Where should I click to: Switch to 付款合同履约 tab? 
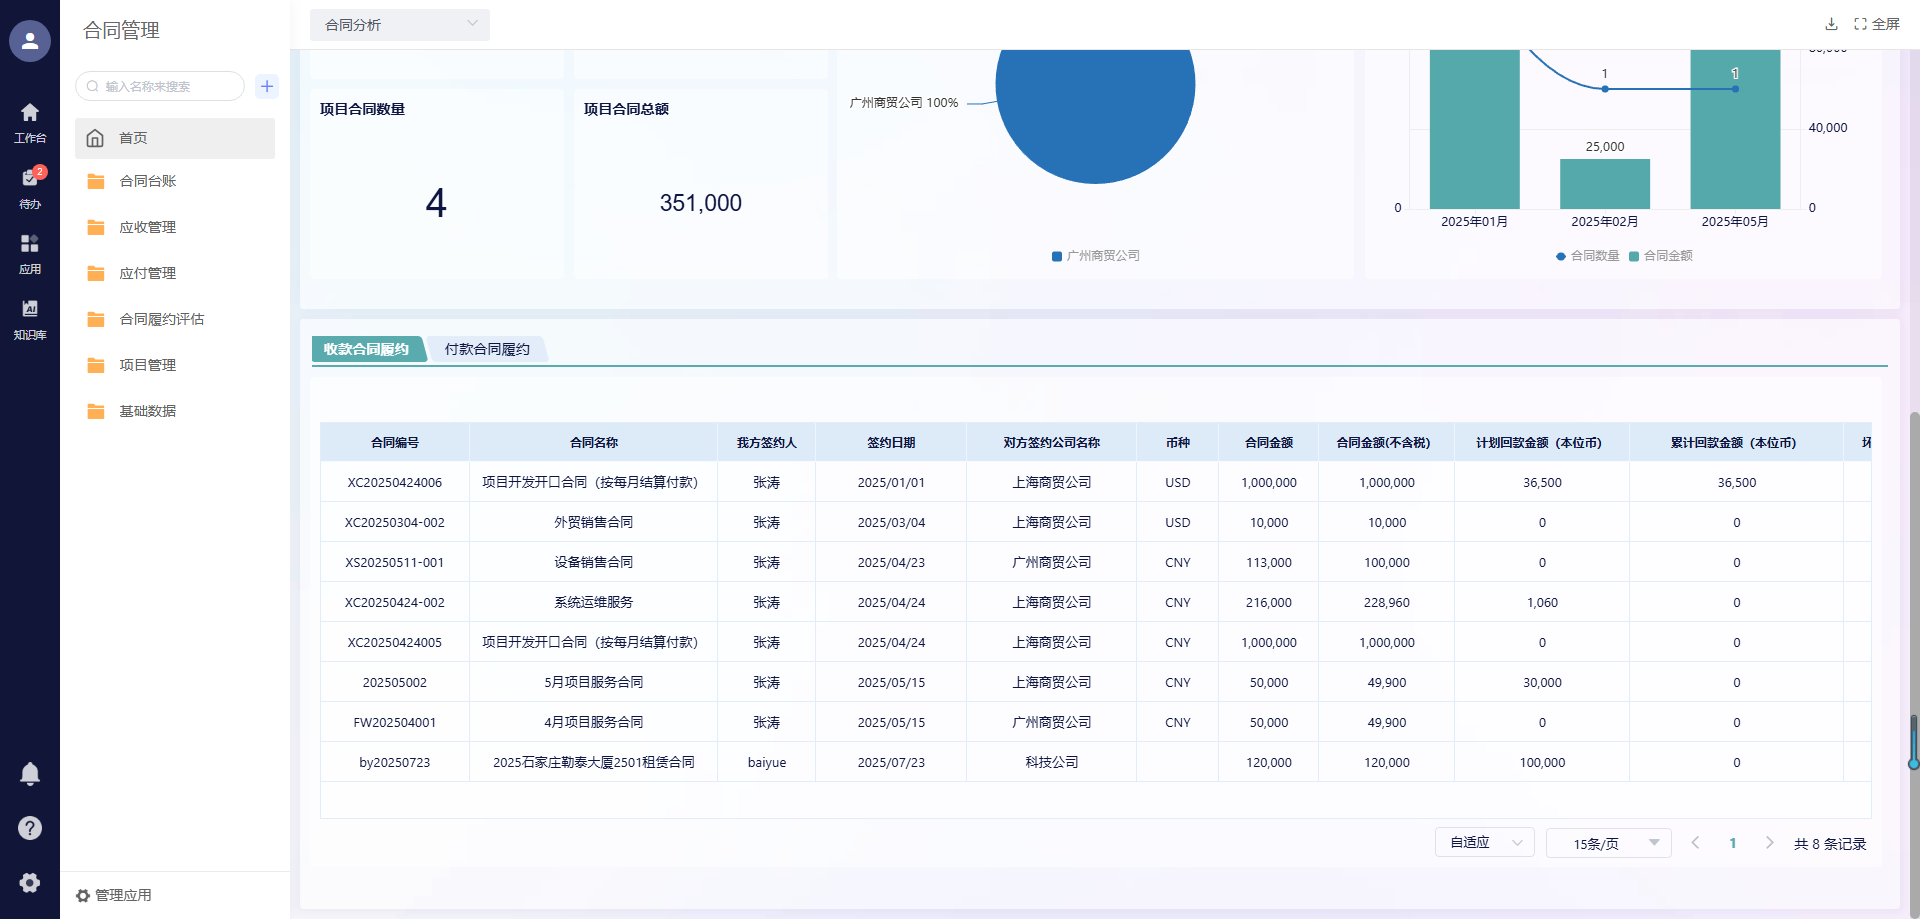[x=487, y=349]
